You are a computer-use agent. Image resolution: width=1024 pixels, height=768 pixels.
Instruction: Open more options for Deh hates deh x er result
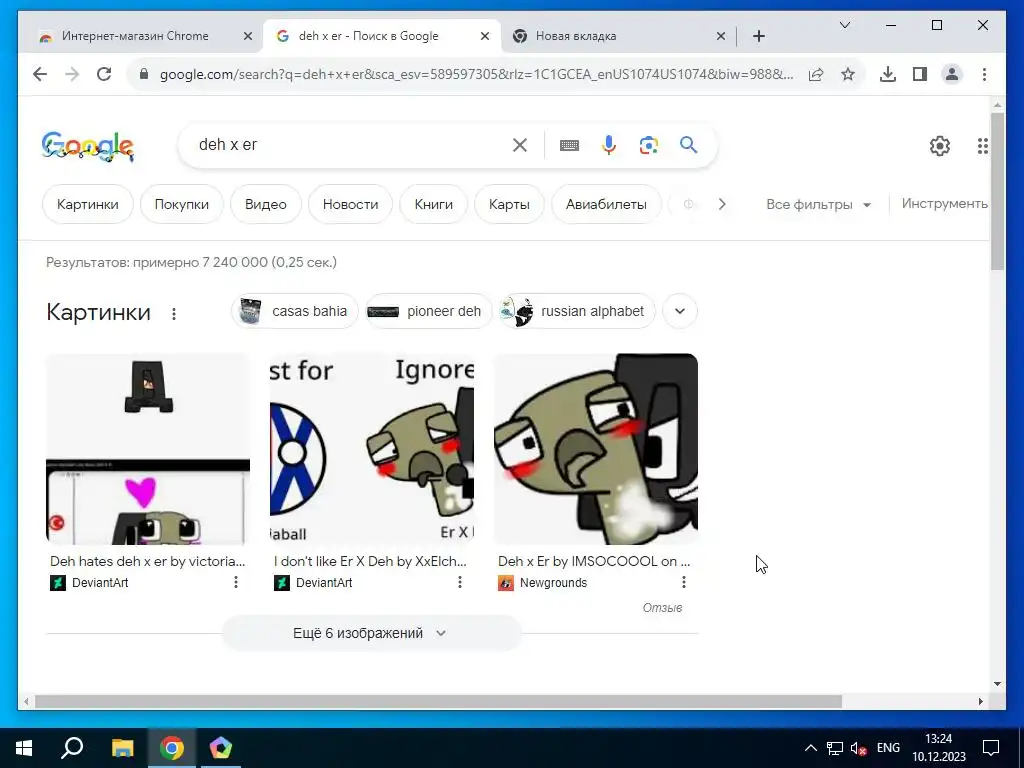(236, 582)
